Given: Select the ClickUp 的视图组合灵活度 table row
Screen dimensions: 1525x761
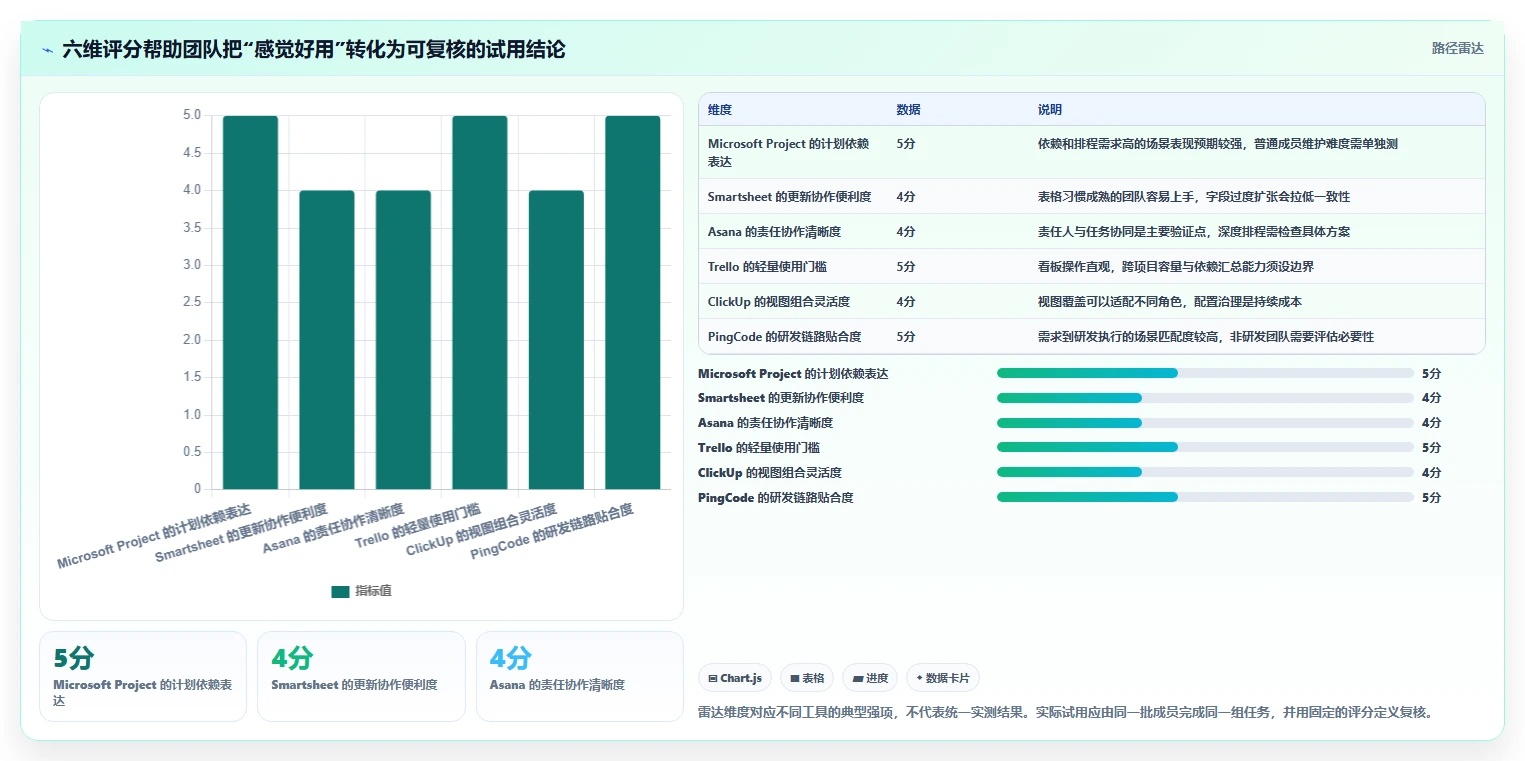Looking at the screenshot, I should pyautogui.click(x=1091, y=301).
